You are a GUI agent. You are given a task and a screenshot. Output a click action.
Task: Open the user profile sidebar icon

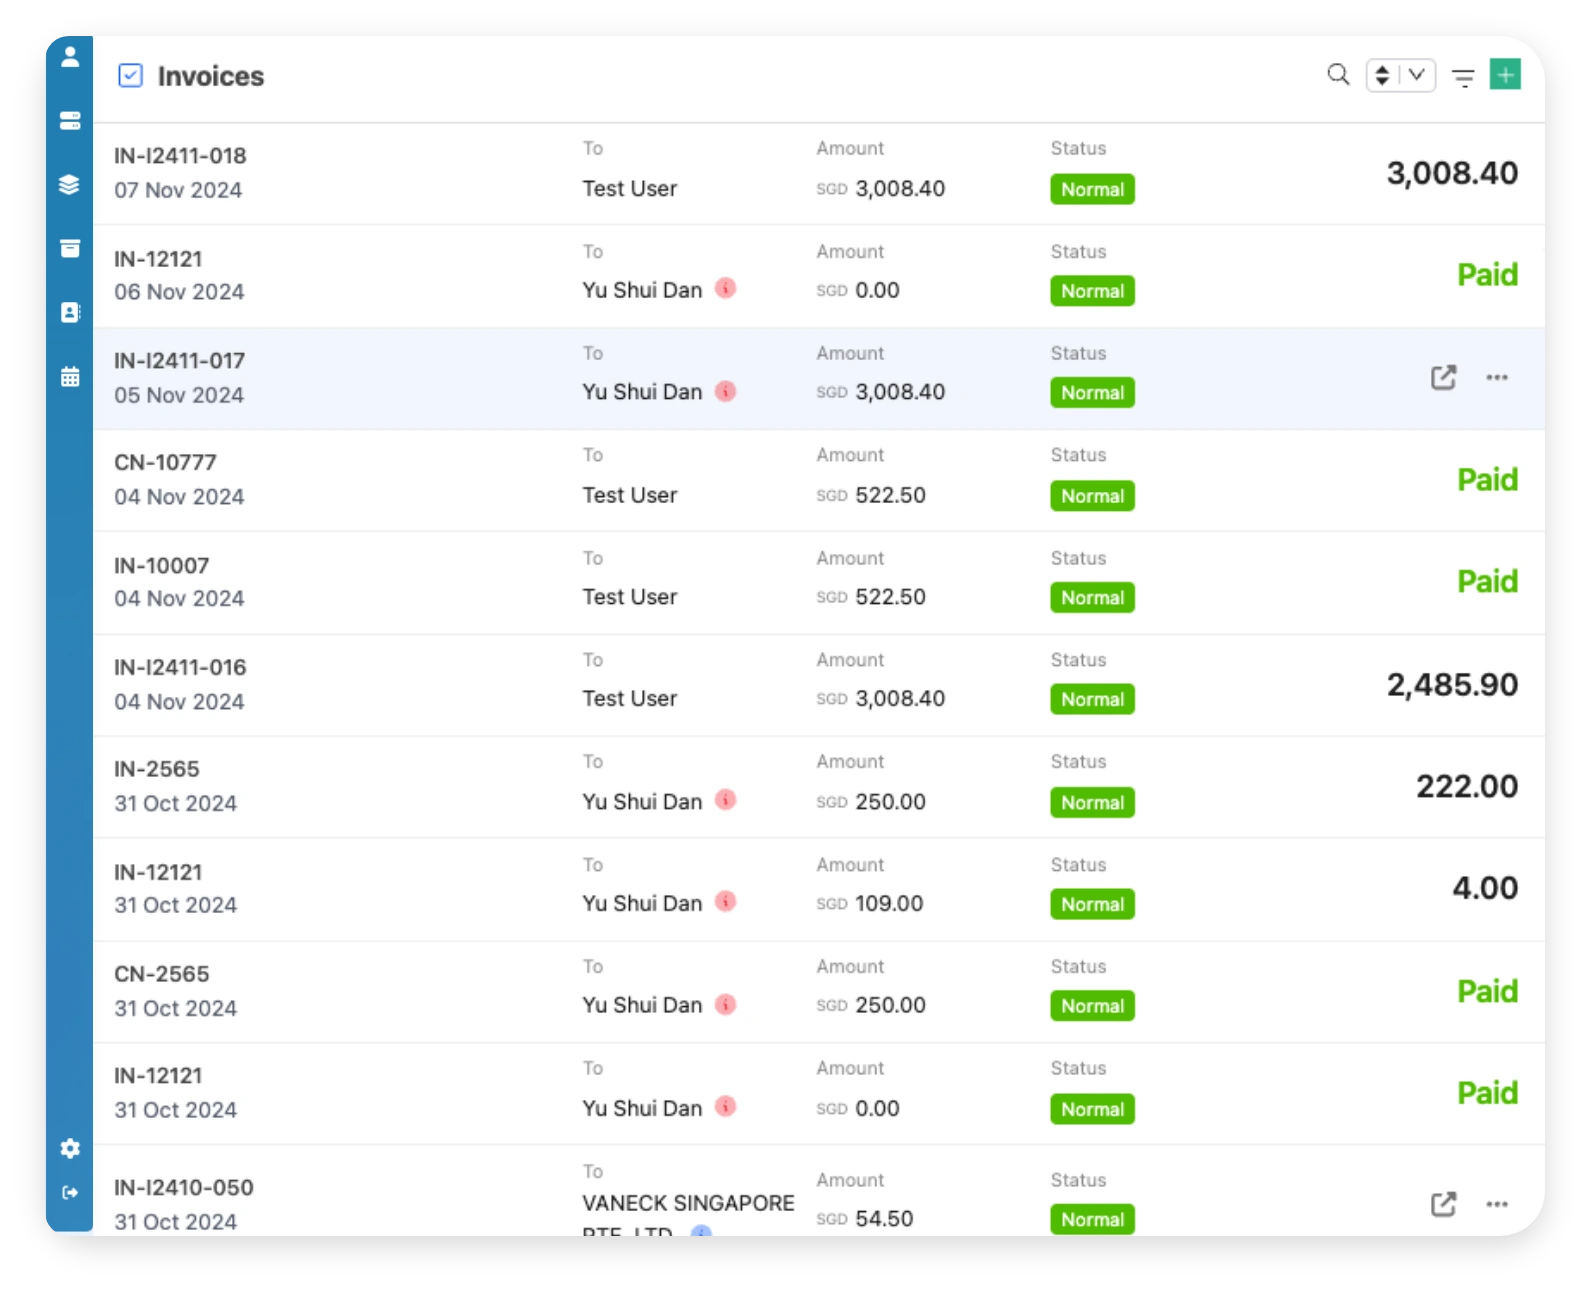click(x=70, y=57)
